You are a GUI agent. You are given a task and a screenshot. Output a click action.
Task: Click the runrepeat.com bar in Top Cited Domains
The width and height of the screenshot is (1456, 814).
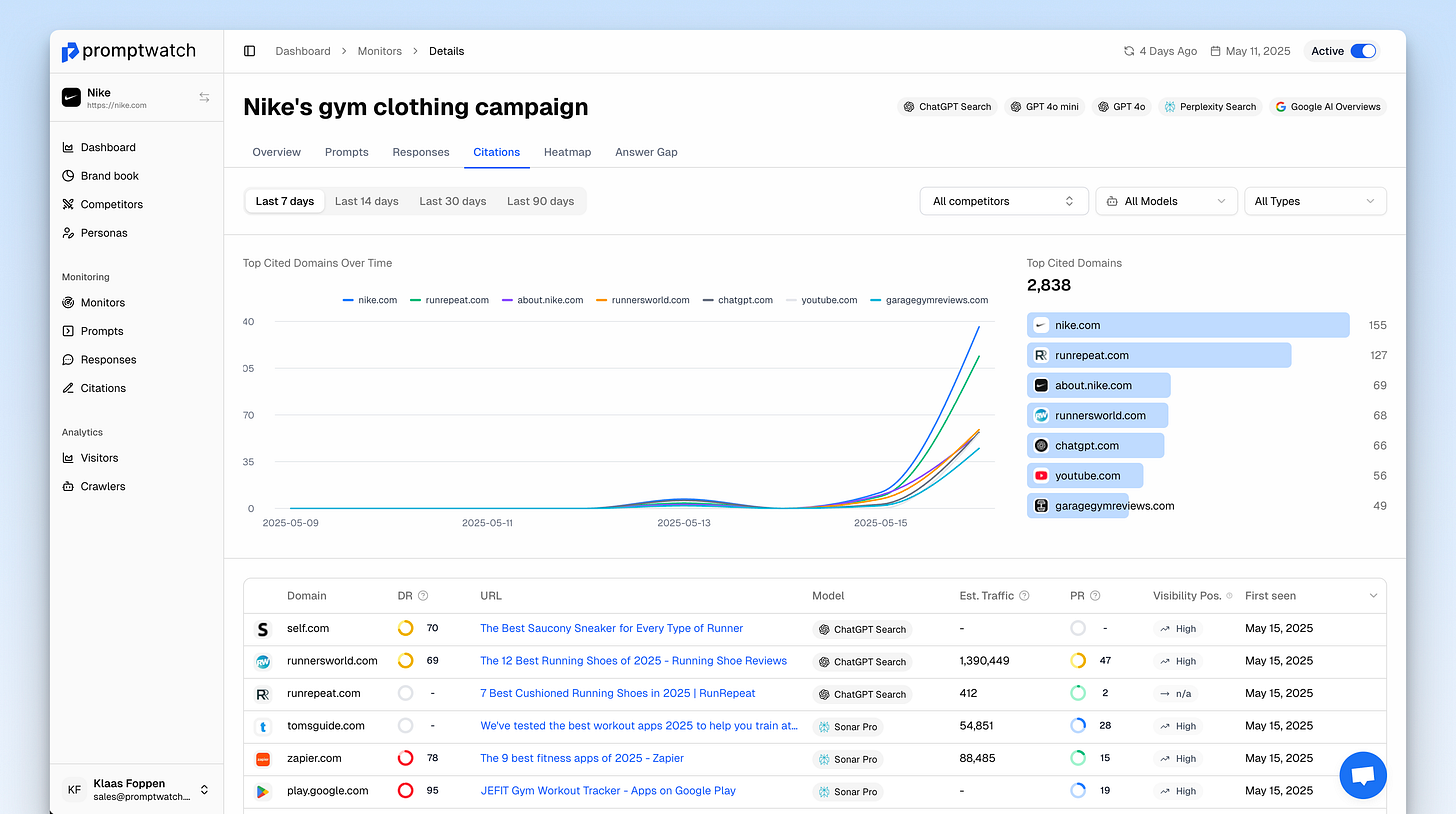pos(1159,355)
